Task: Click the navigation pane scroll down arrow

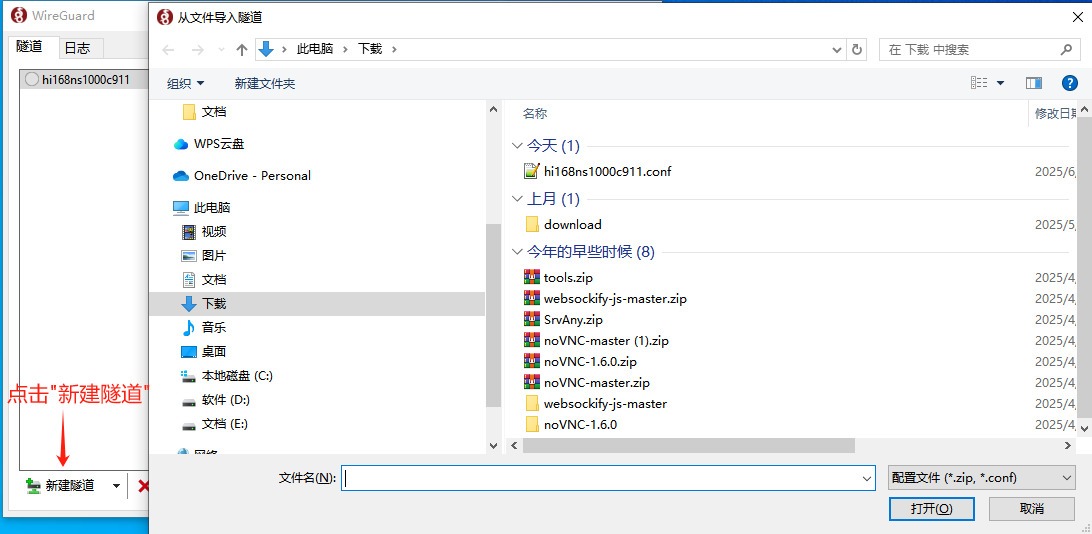Action: point(493,446)
